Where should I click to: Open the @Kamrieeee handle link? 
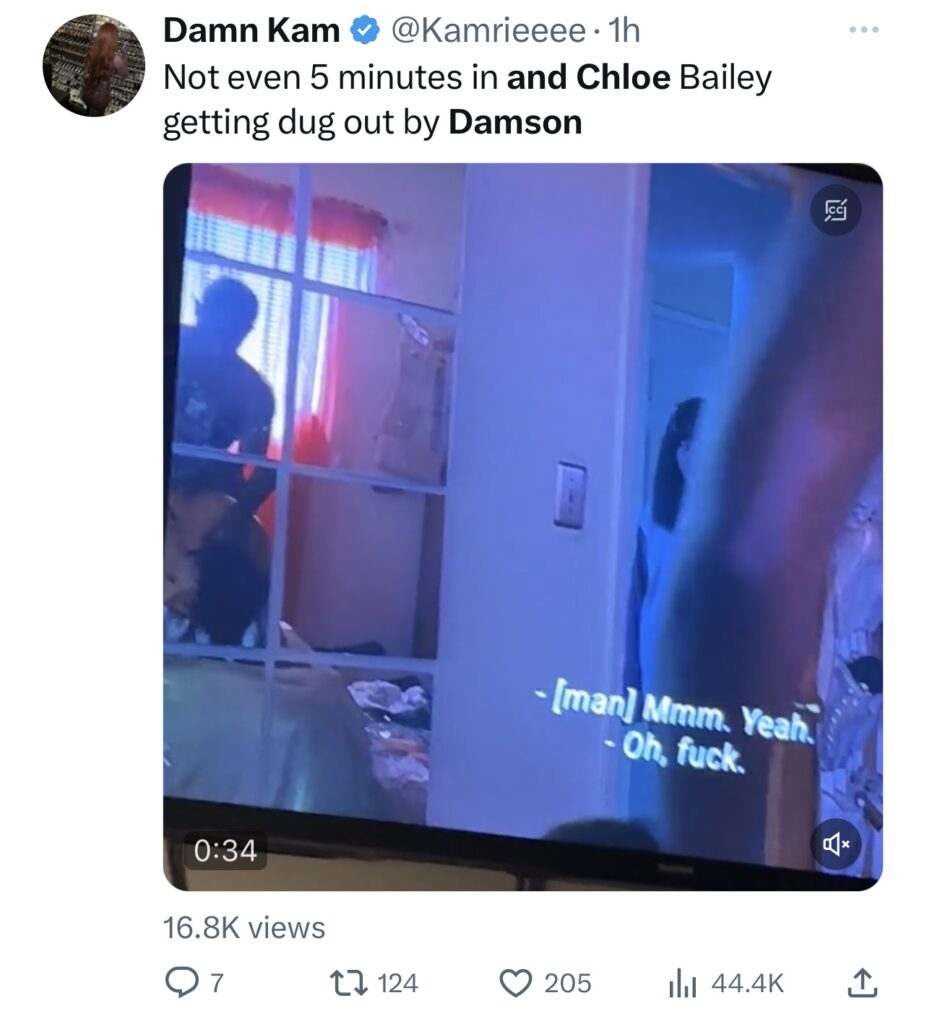(x=487, y=31)
